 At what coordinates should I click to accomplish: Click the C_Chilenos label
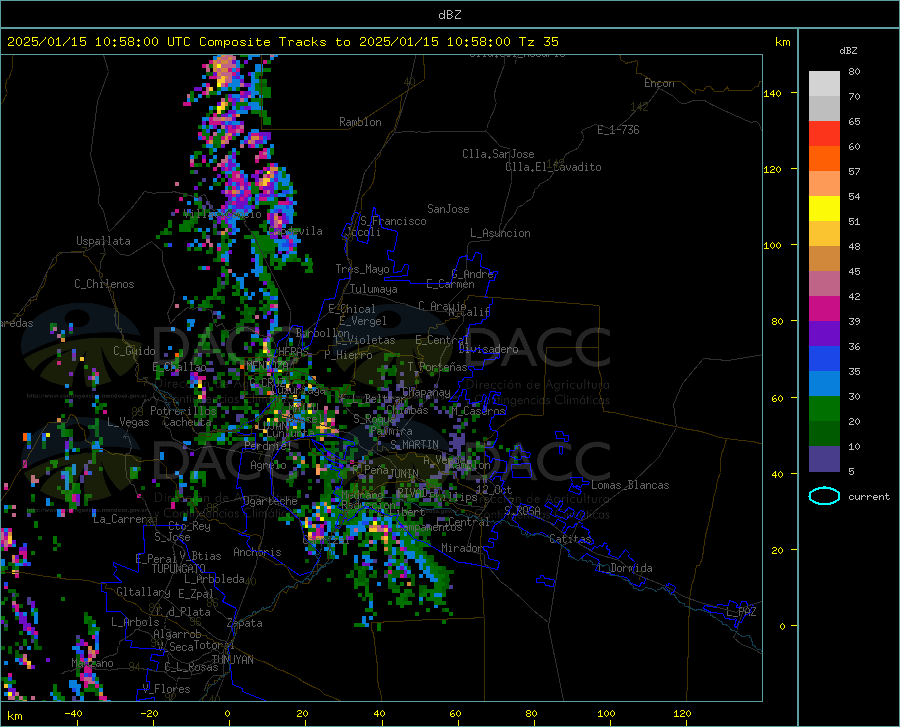[104, 284]
